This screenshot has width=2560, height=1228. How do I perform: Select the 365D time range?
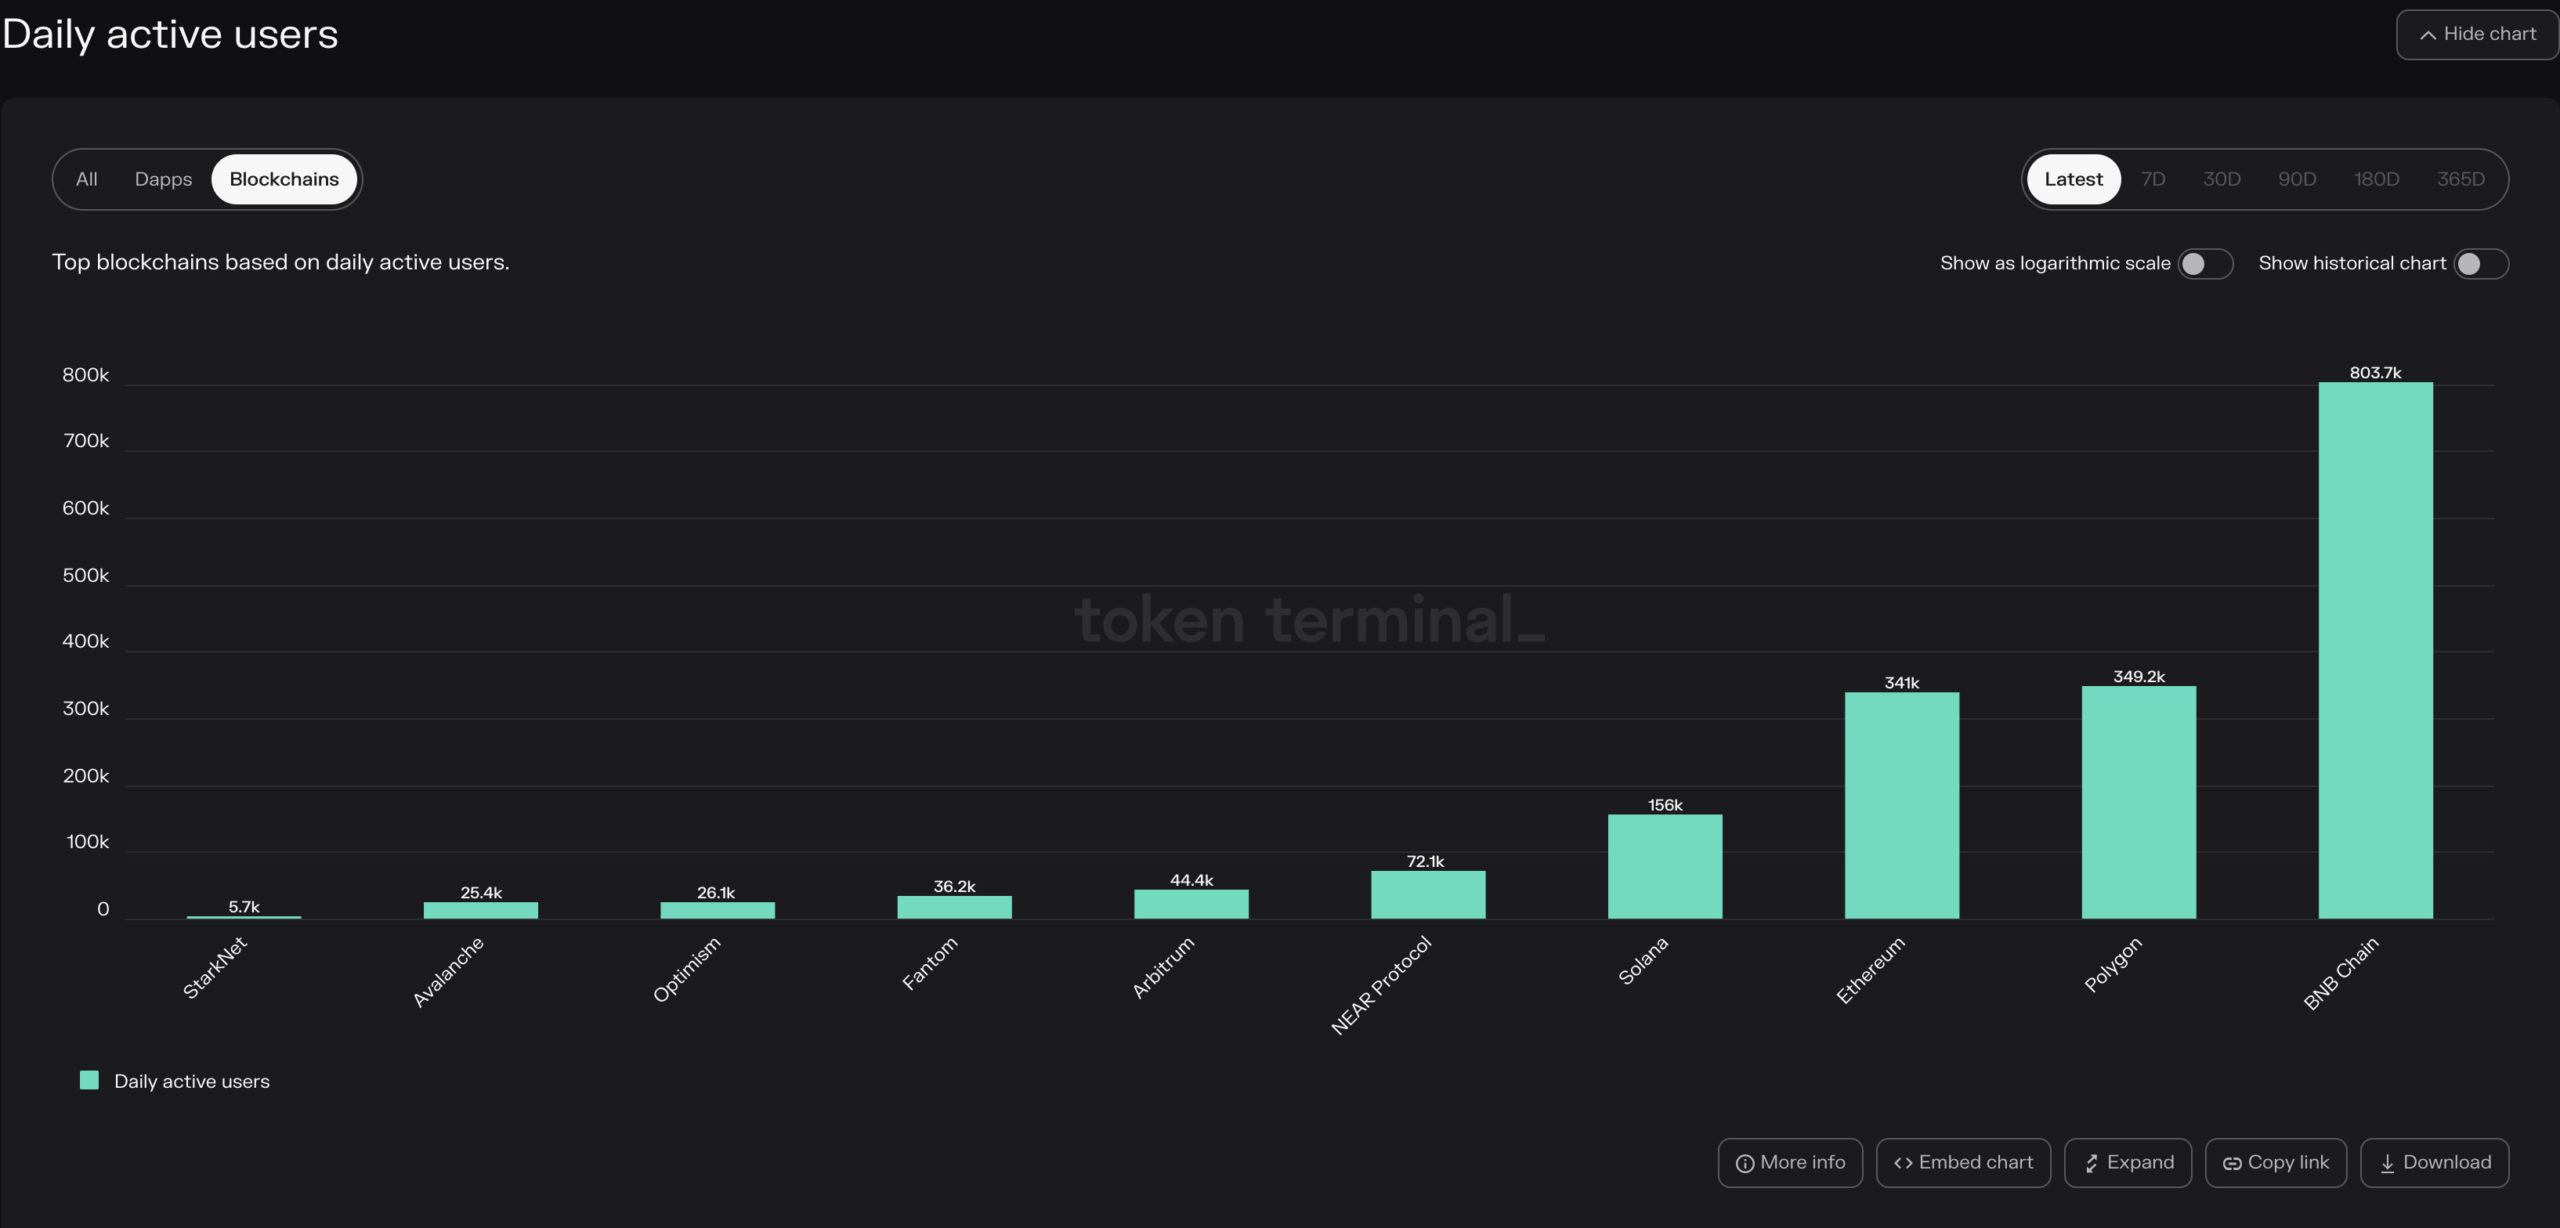[x=2460, y=179]
